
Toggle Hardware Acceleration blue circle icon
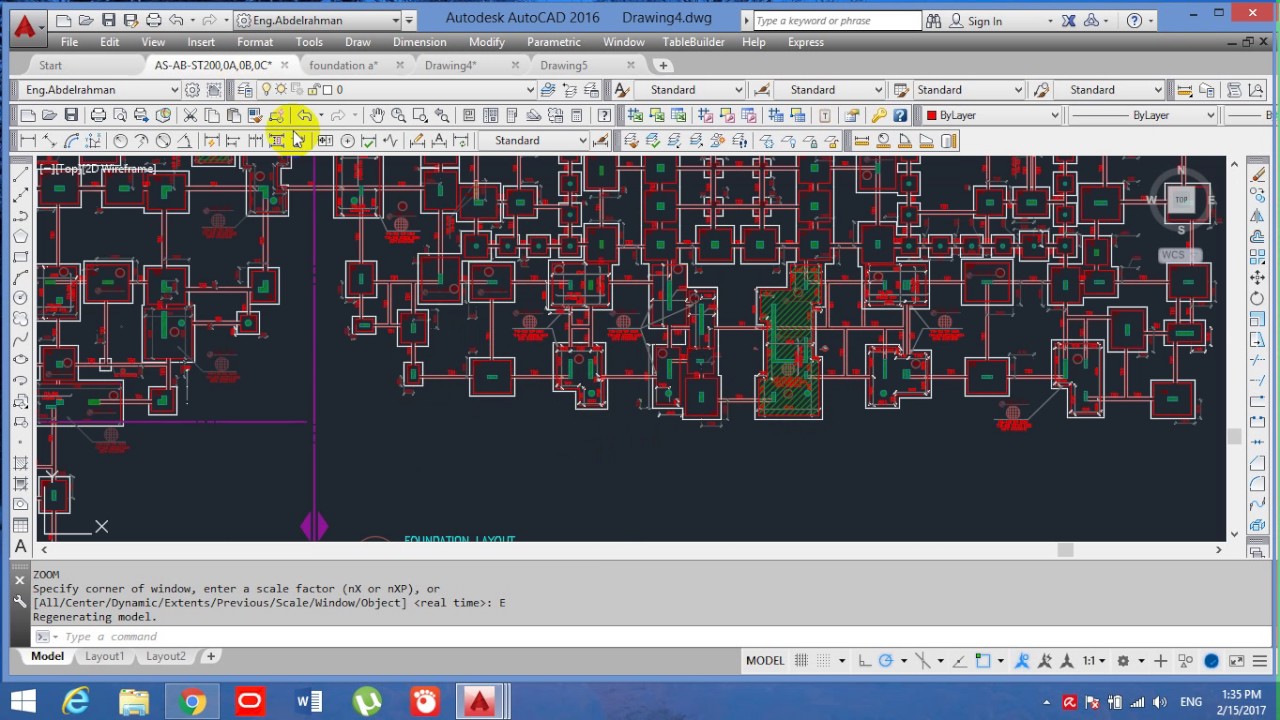[x=1212, y=661]
